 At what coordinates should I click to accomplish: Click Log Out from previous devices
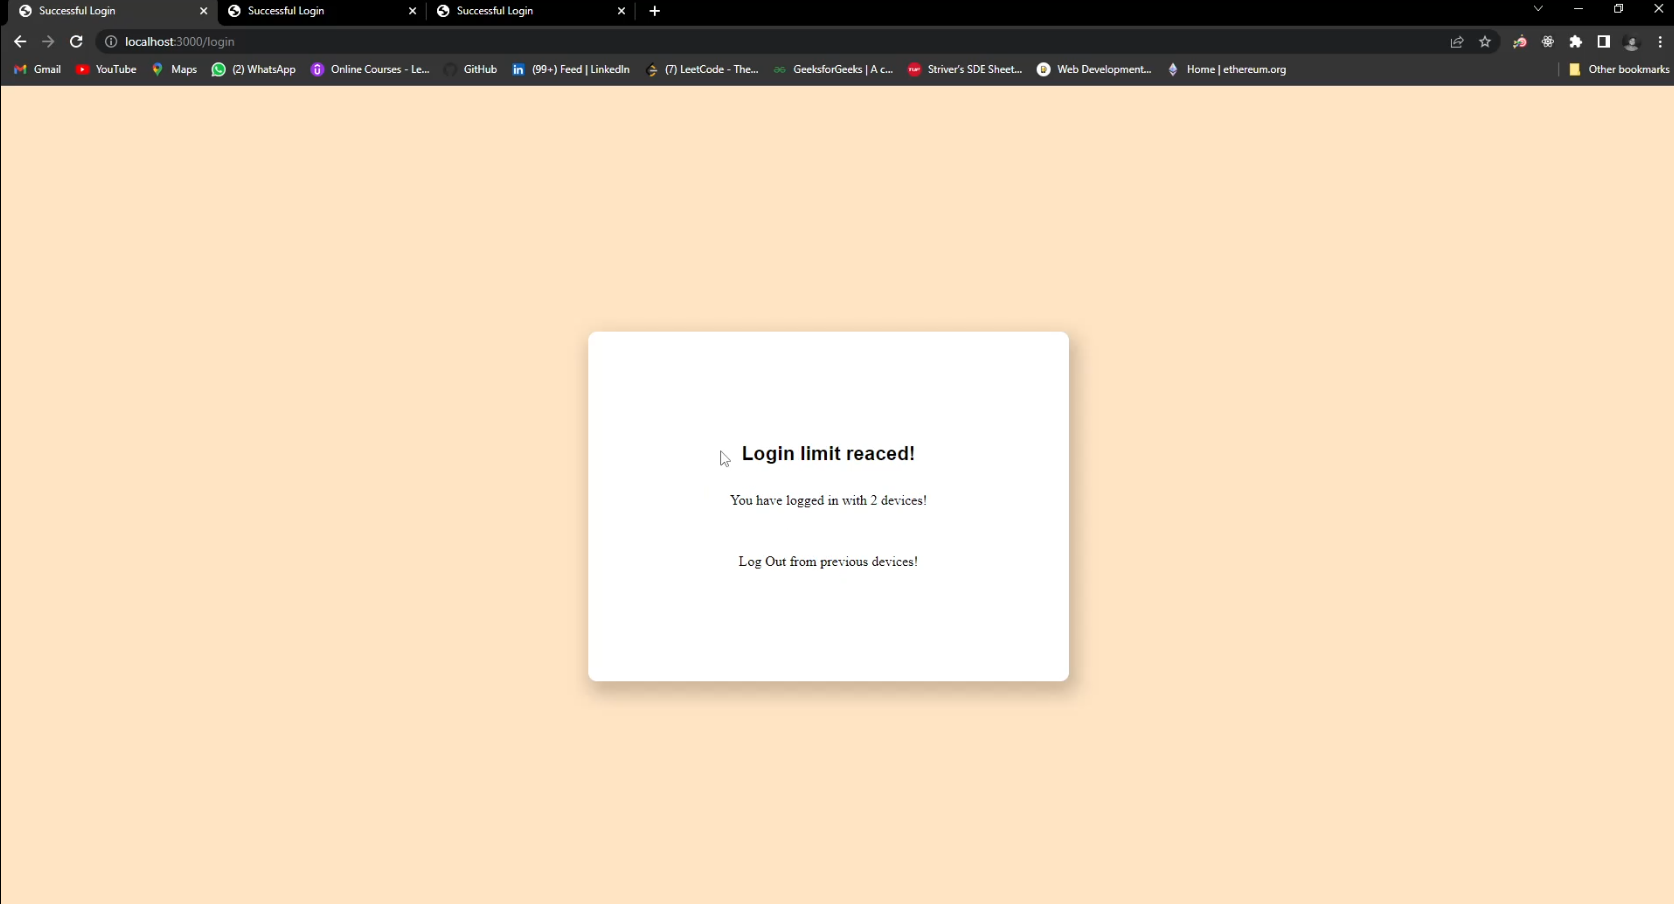click(827, 561)
